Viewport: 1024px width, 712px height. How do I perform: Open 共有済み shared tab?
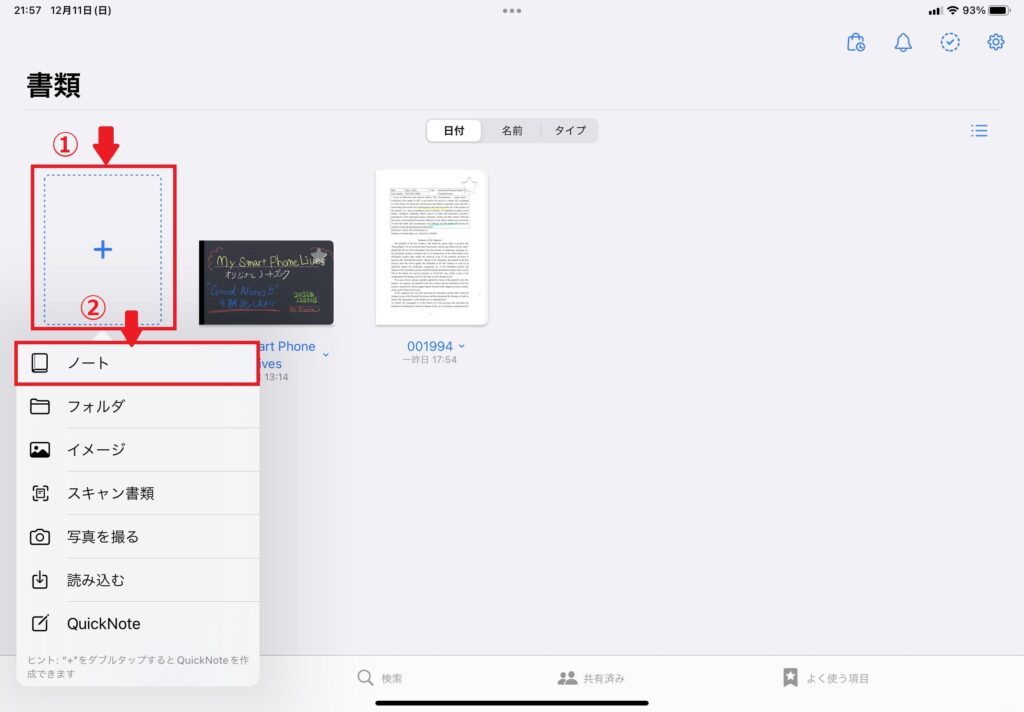coord(591,678)
